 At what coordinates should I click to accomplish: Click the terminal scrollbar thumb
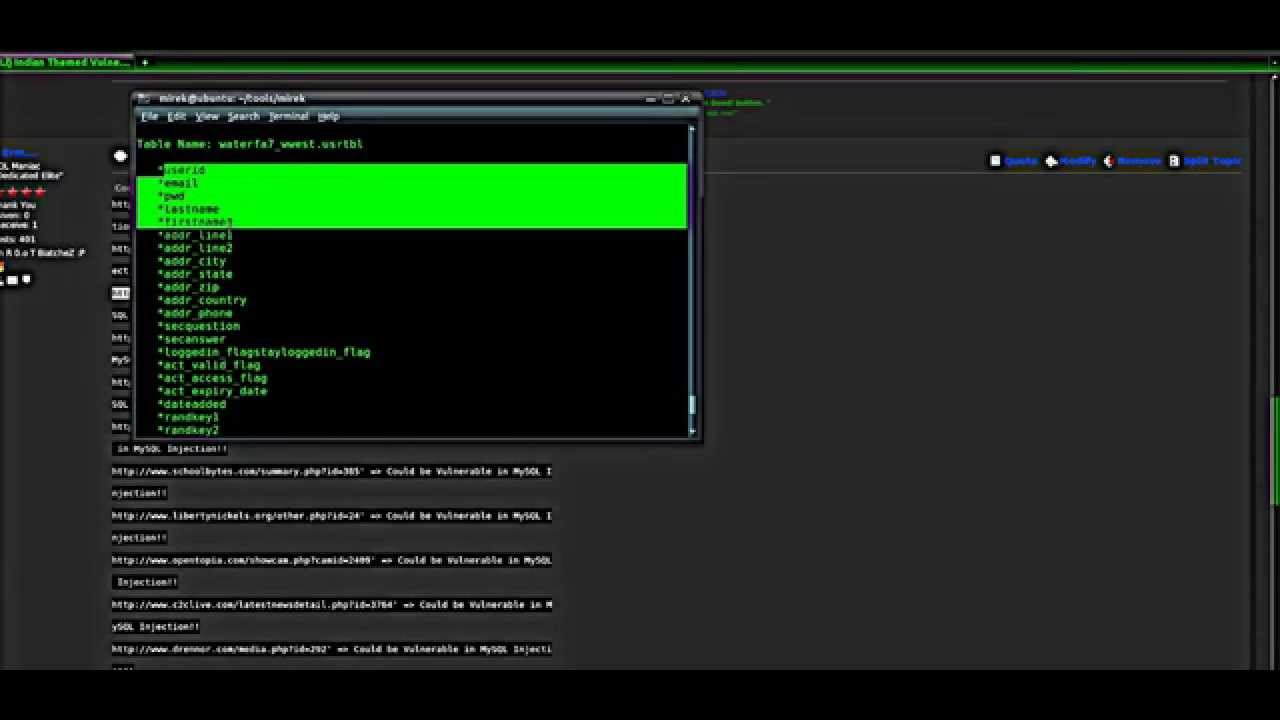[x=691, y=405]
